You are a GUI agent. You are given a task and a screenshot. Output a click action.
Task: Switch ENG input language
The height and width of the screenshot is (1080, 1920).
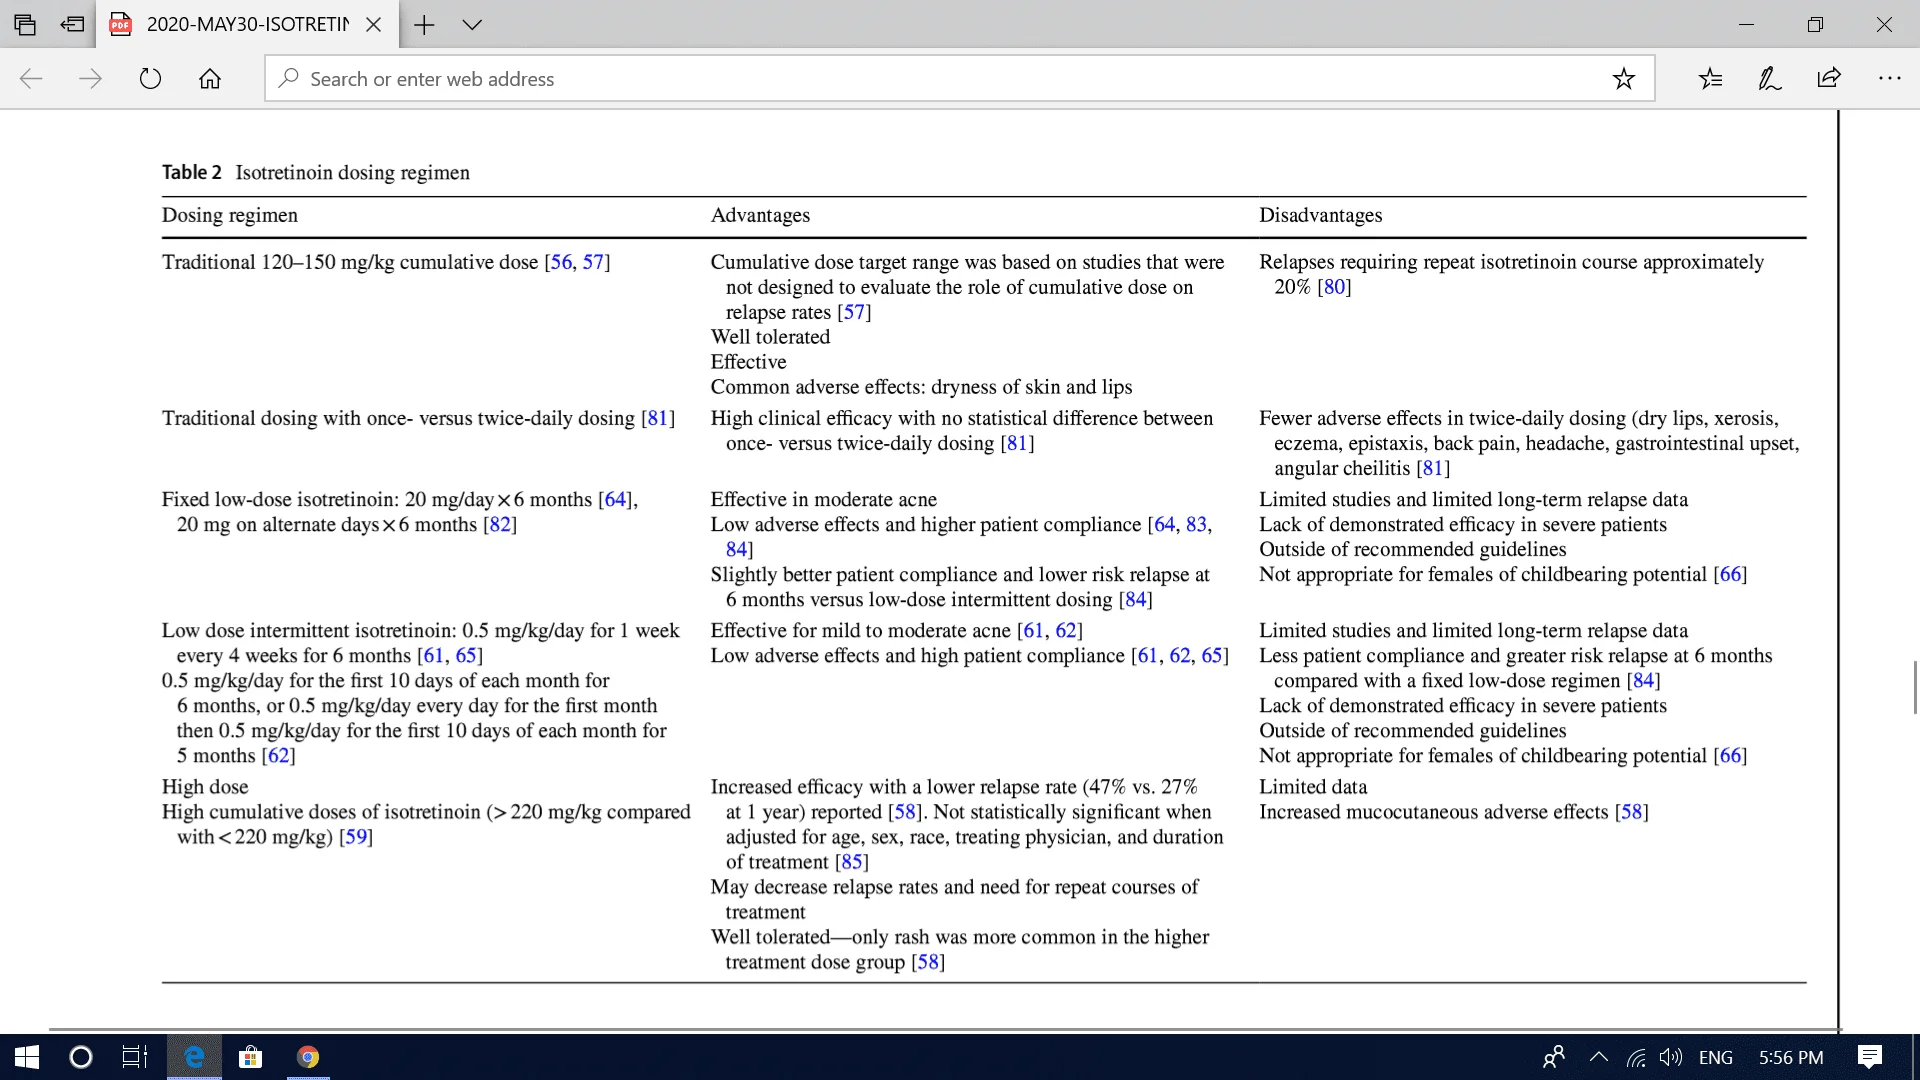pos(1716,1057)
